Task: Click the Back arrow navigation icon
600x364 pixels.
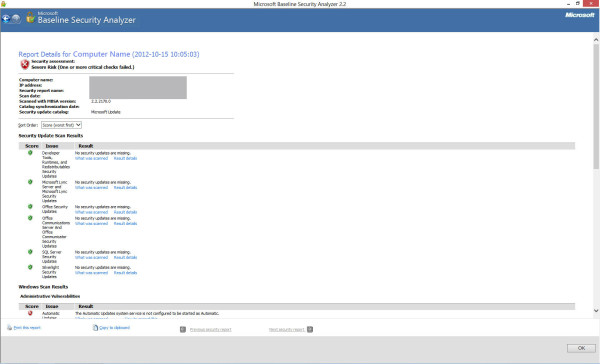Action: click(6, 19)
